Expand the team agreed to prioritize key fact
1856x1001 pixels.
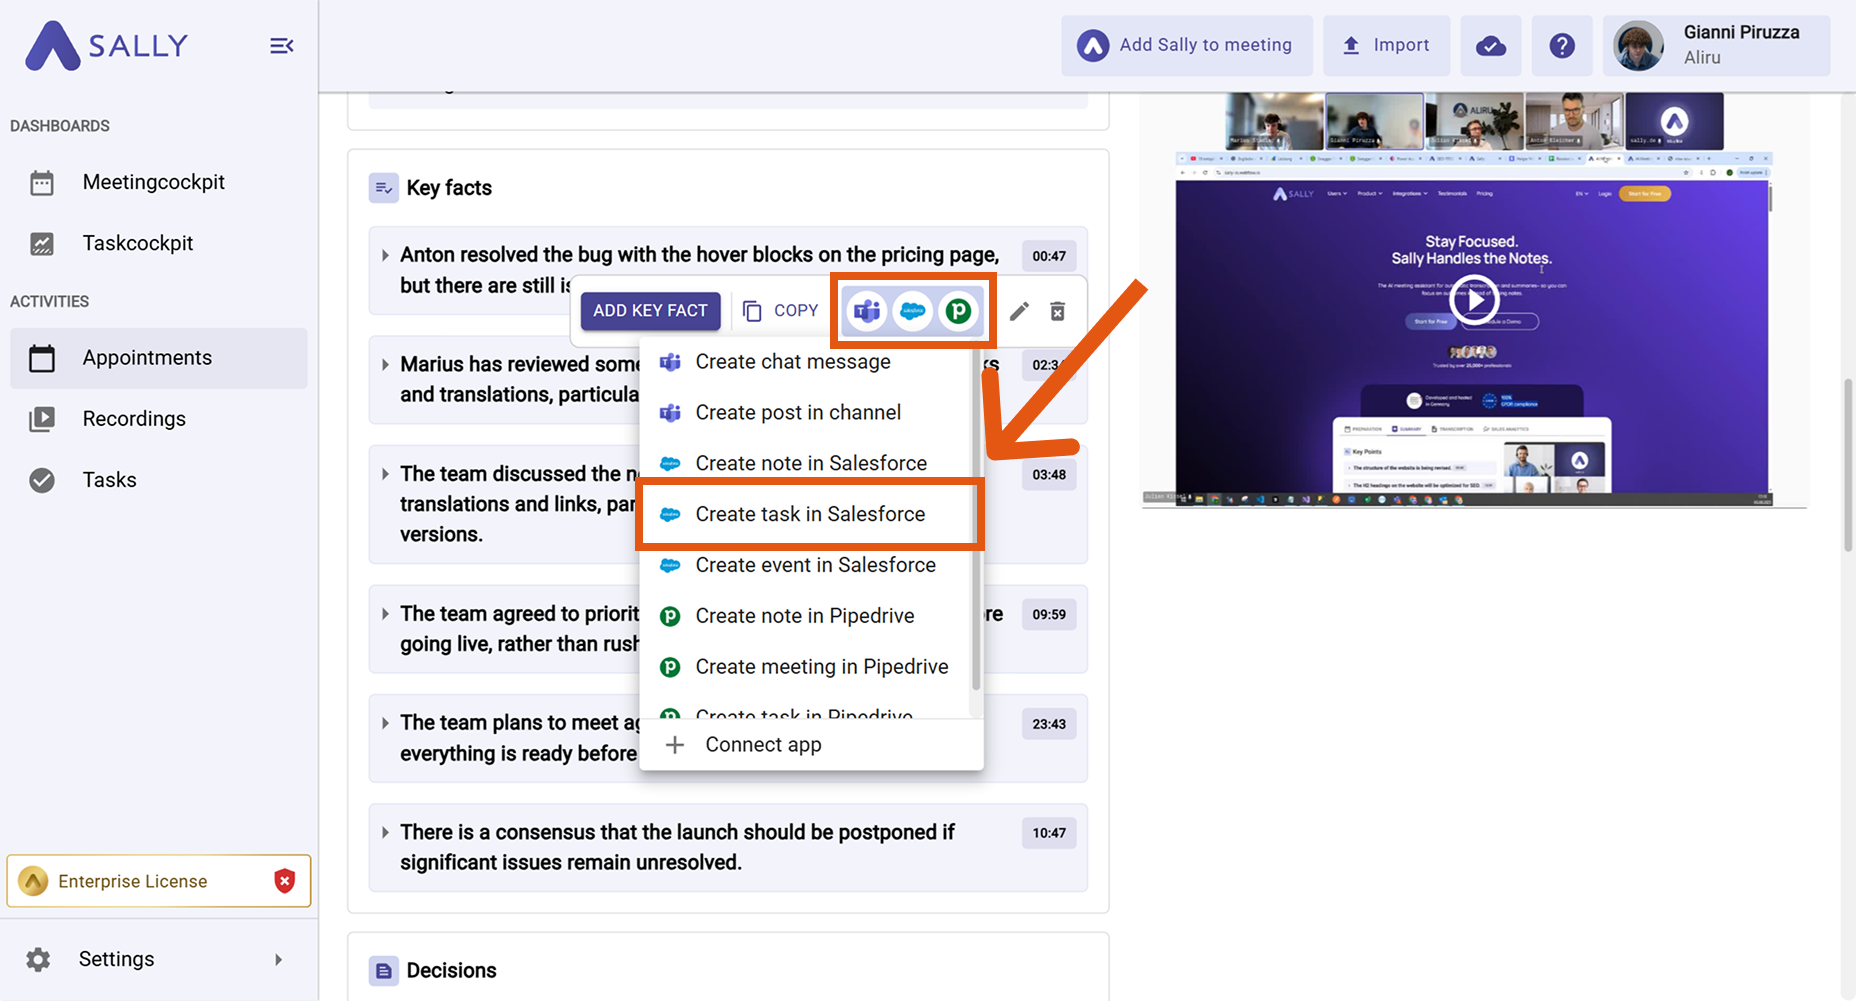[x=385, y=614]
